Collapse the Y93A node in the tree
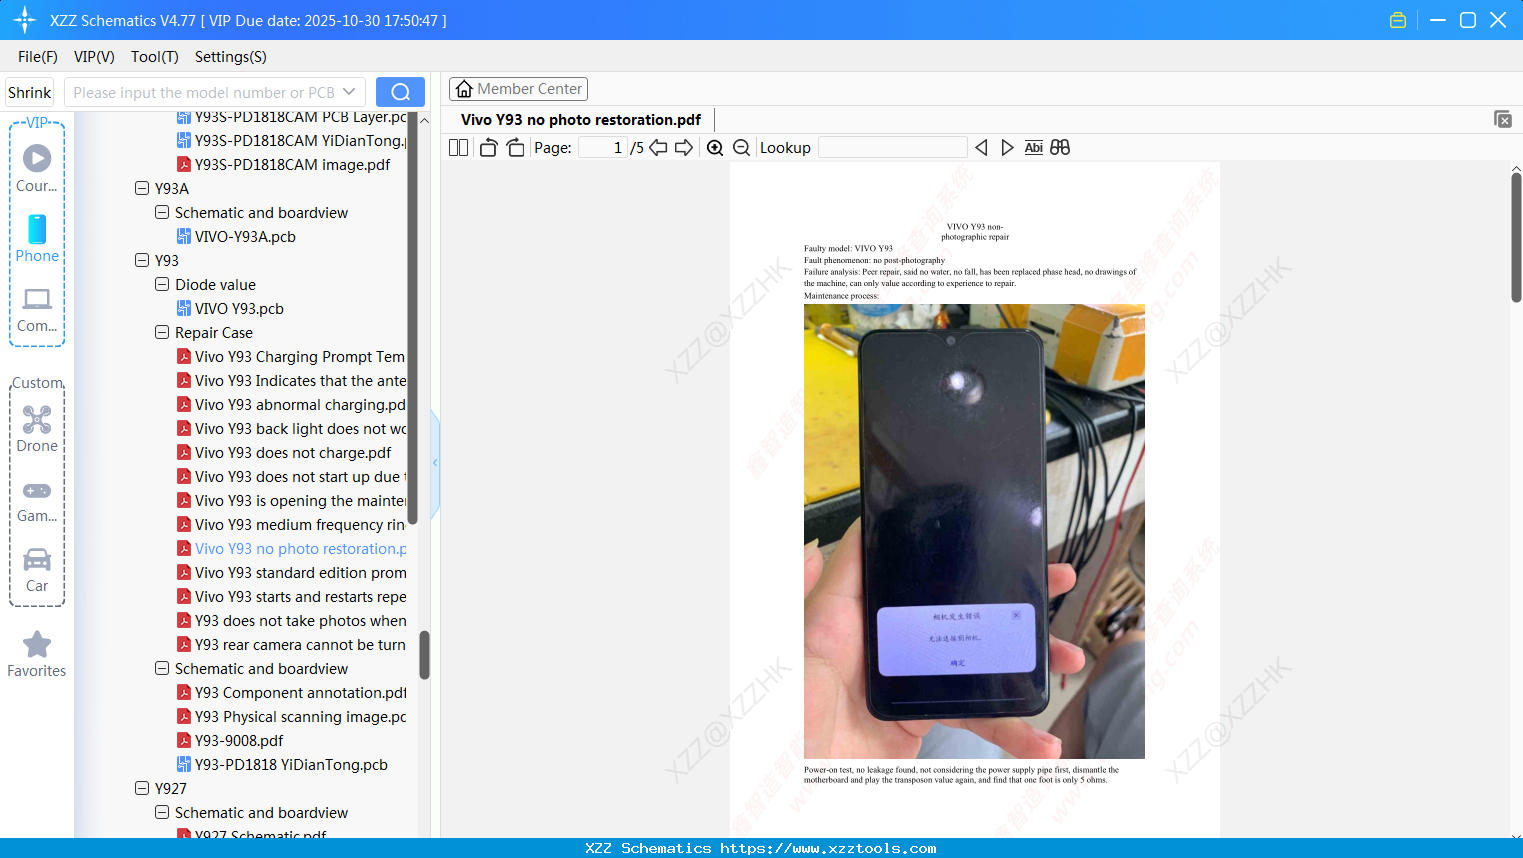1523x858 pixels. pyautogui.click(x=141, y=188)
